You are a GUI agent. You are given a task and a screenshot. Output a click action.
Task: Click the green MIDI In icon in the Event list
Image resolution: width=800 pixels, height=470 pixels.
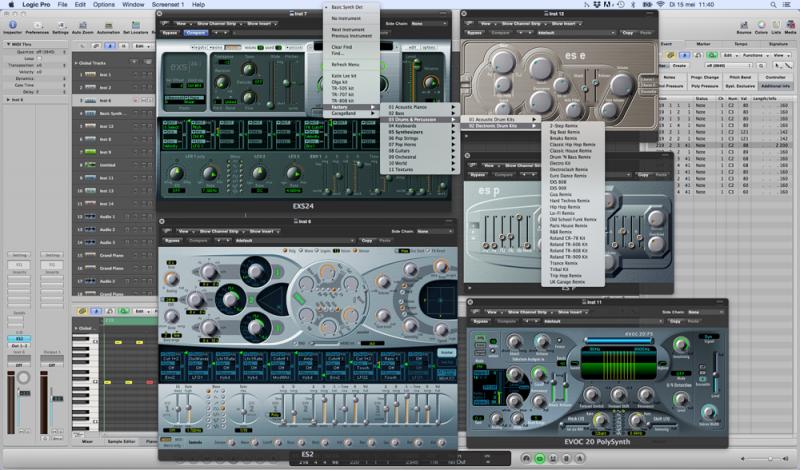click(711, 55)
